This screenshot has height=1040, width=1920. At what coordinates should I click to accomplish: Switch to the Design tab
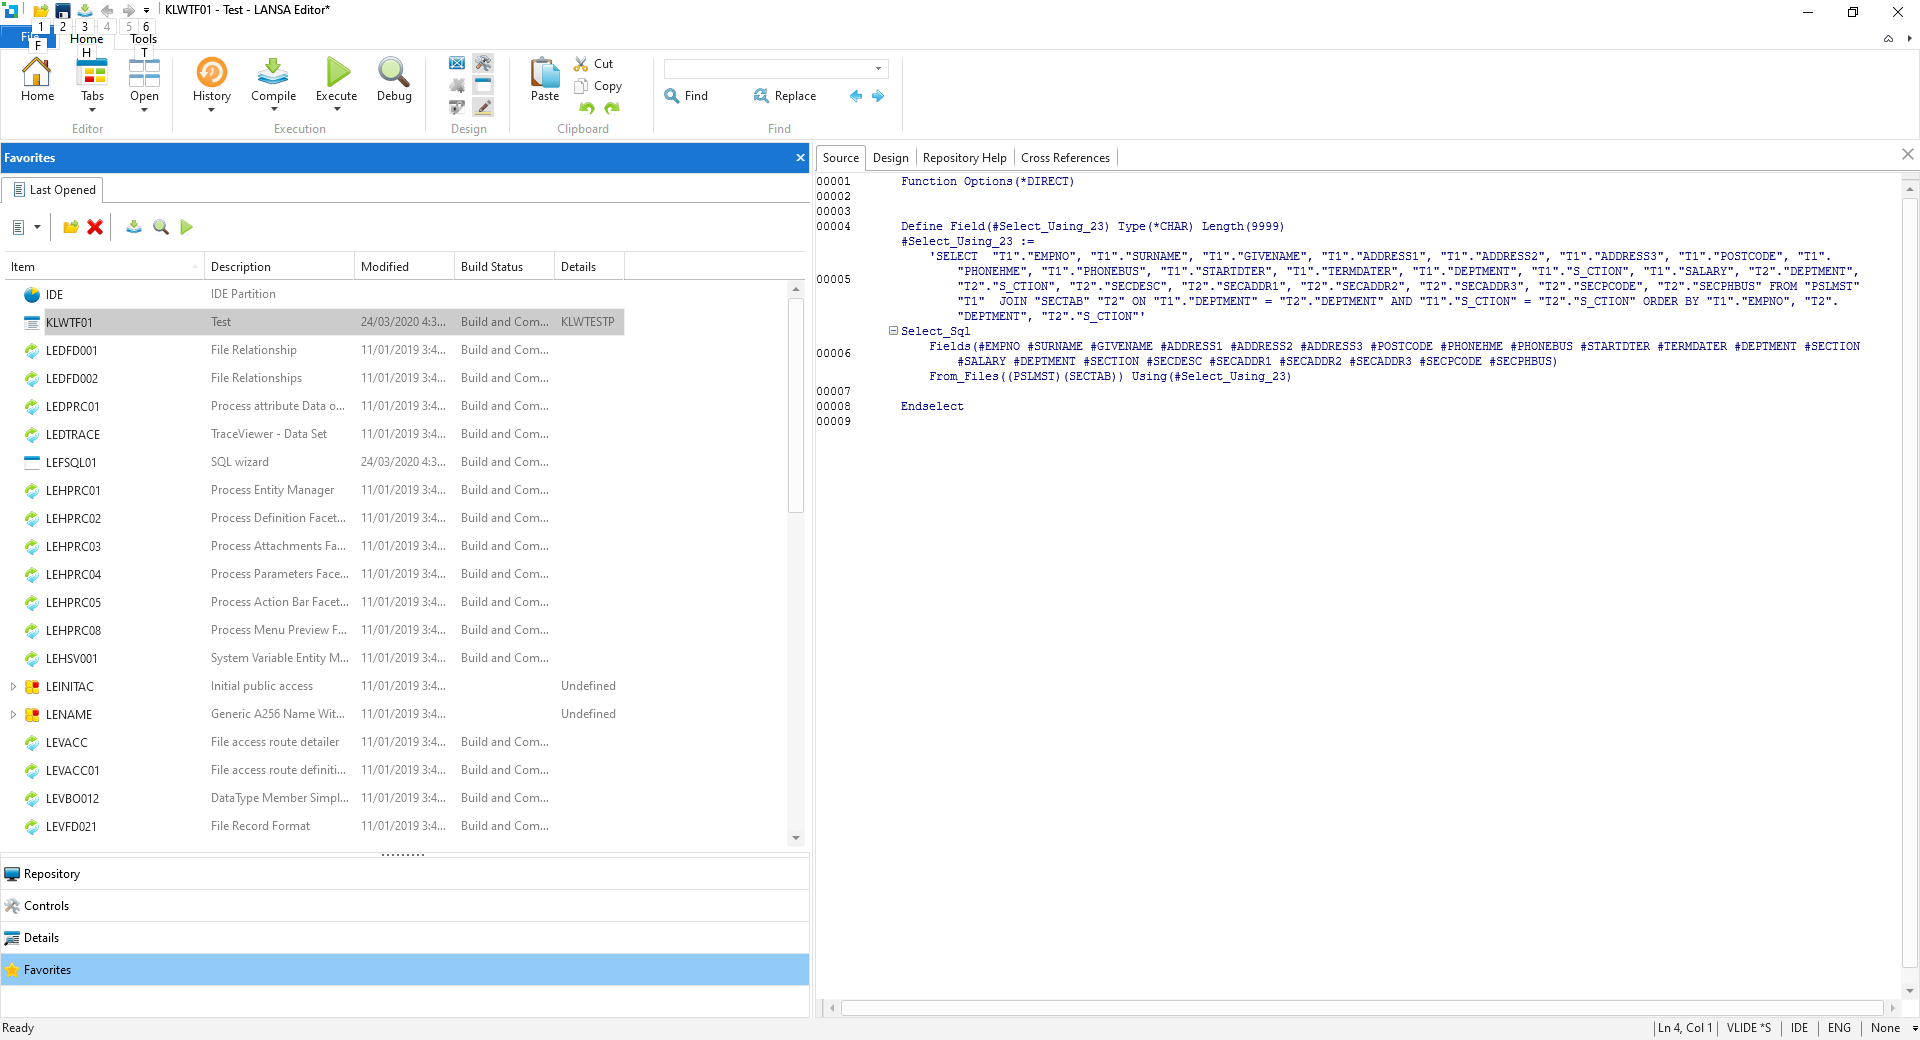(890, 158)
